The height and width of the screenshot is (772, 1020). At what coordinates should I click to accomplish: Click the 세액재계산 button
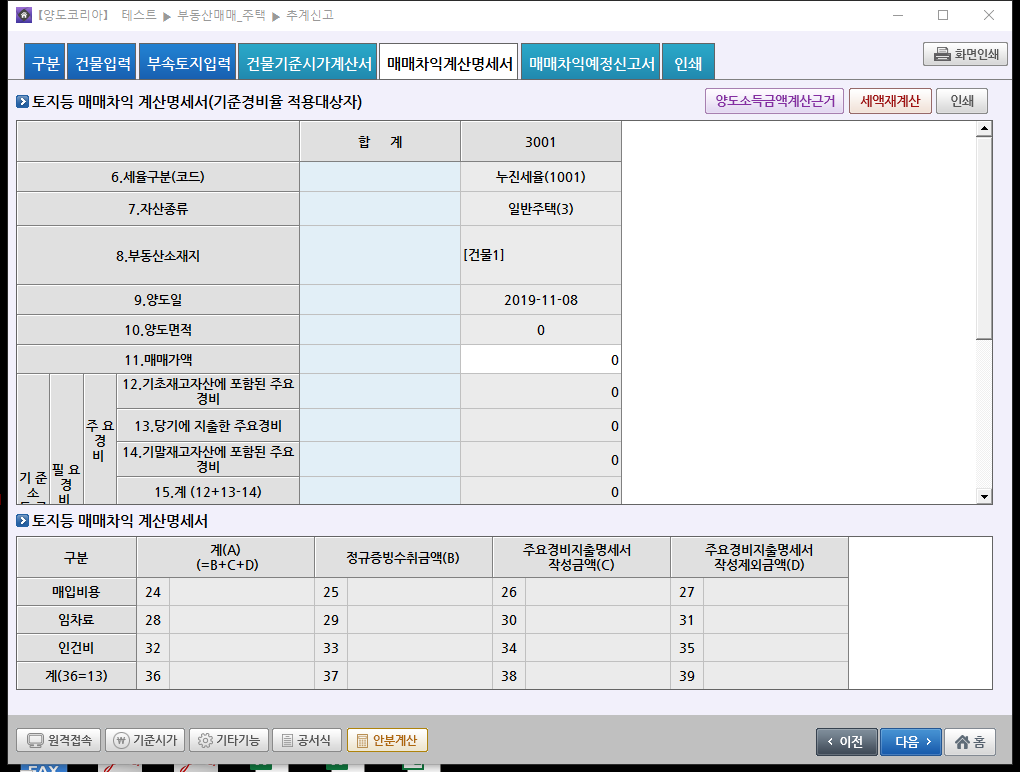click(890, 101)
